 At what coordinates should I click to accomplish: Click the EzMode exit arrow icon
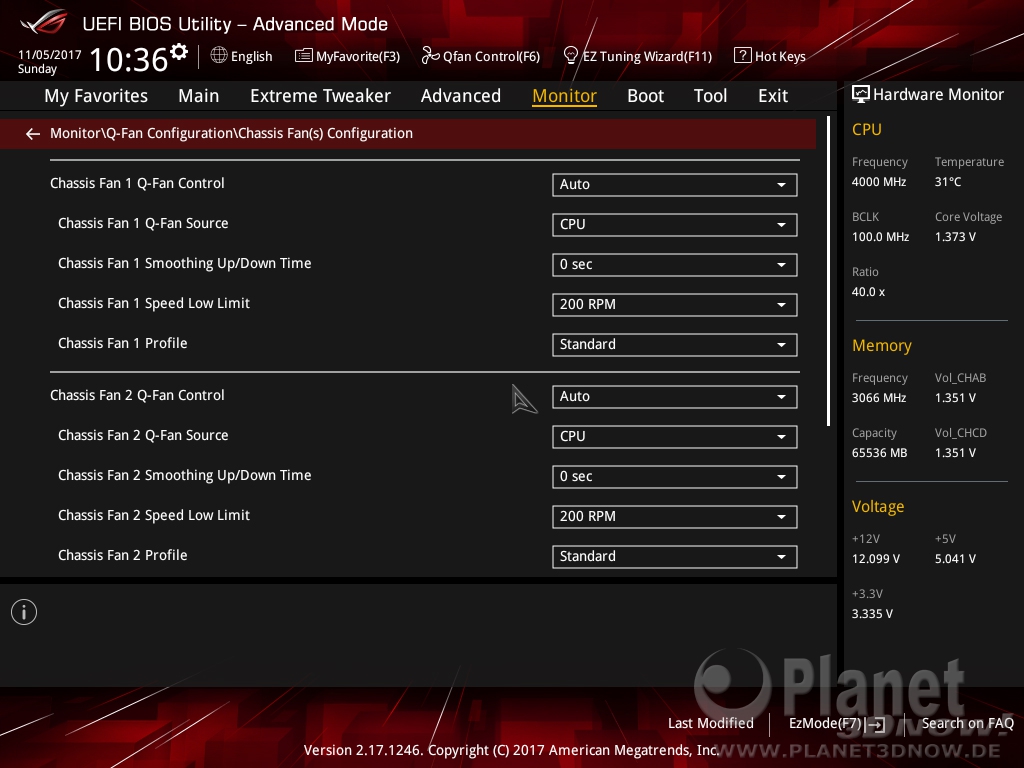876,724
